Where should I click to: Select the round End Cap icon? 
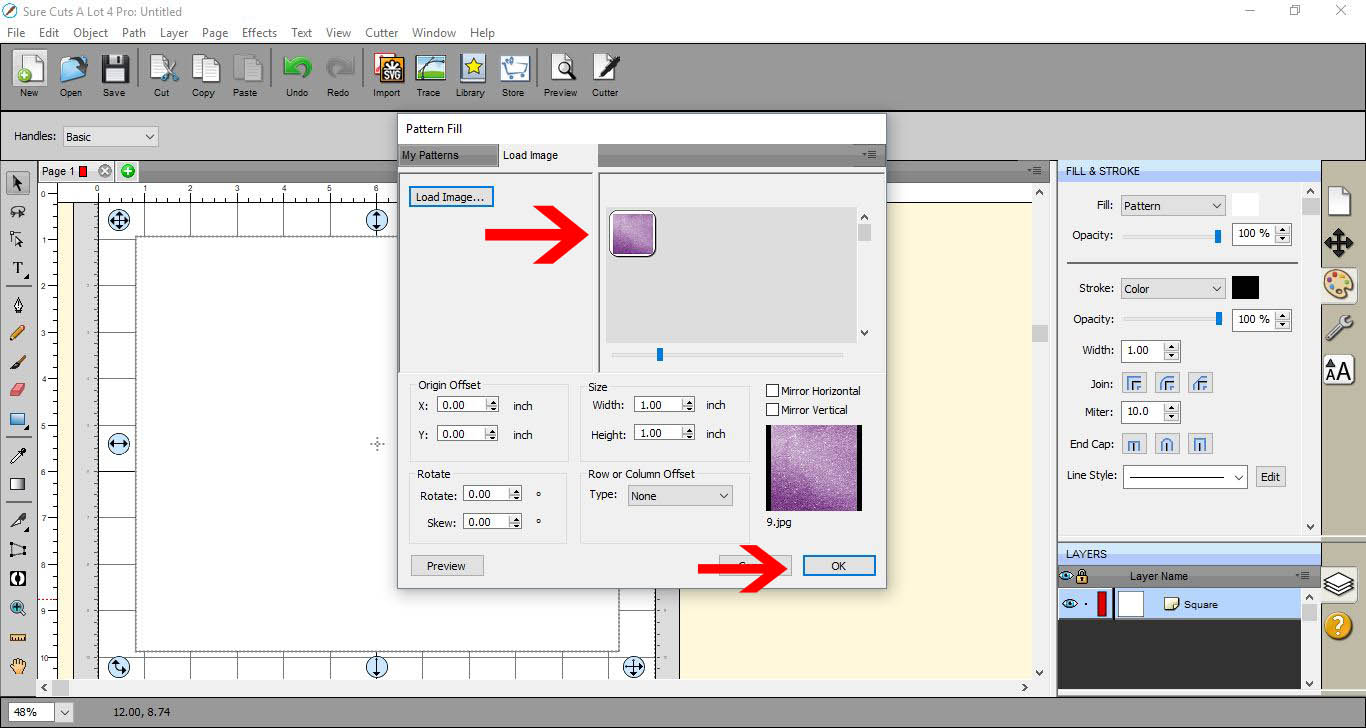tap(1168, 444)
